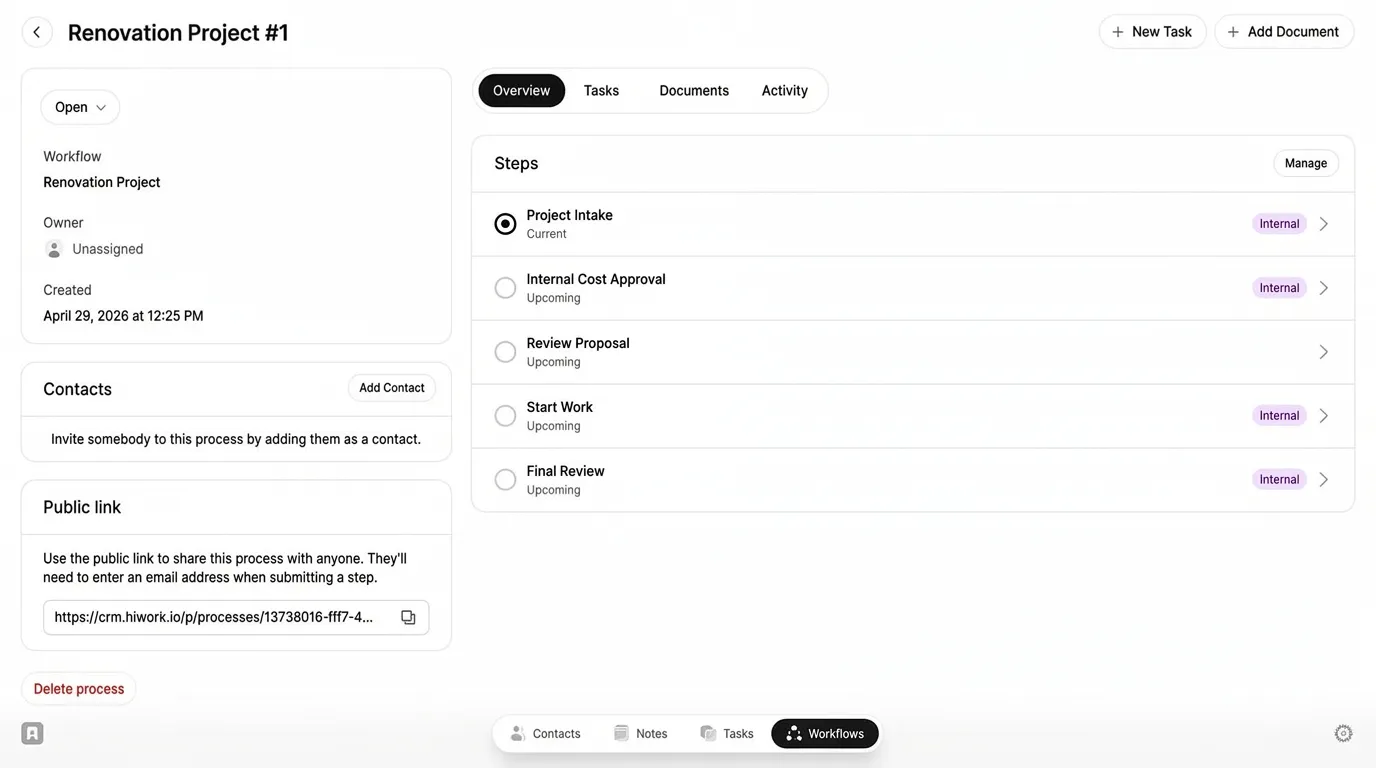The height and width of the screenshot is (768, 1376).
Task: Open settings via the gear icon
Action: [x=1343, y=733]
